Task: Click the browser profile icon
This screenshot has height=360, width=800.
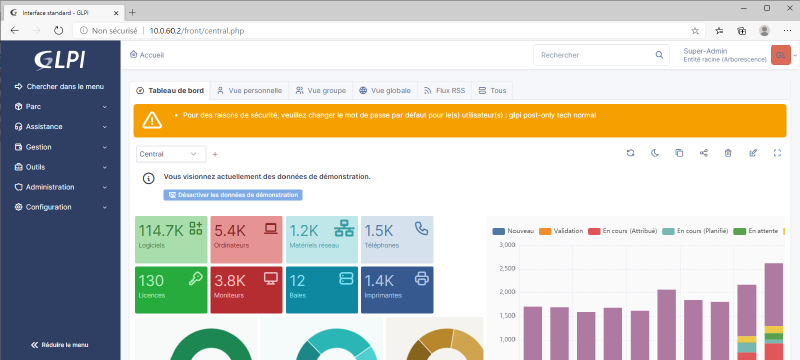Action: click(764, 31)
